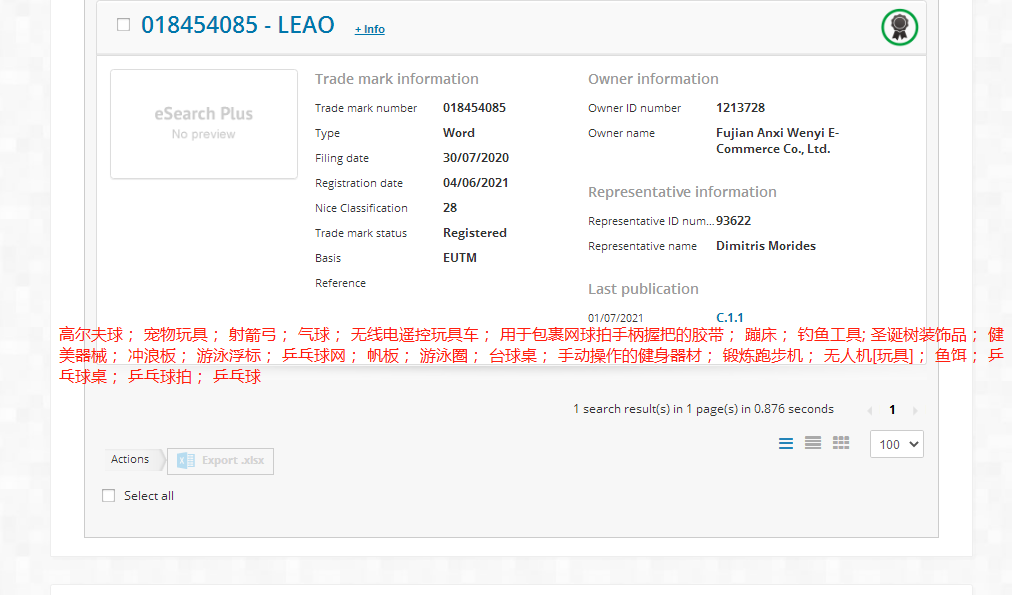This screenshot has width=1012, height=595.
Task: Click the Owner ID number 1213728
Action: [740, 108]
